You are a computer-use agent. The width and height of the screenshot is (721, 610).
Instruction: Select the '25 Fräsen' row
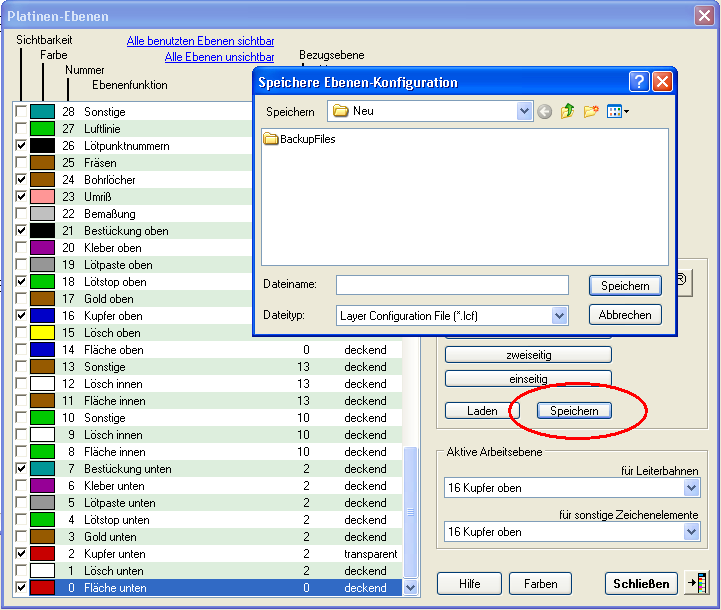133,162
